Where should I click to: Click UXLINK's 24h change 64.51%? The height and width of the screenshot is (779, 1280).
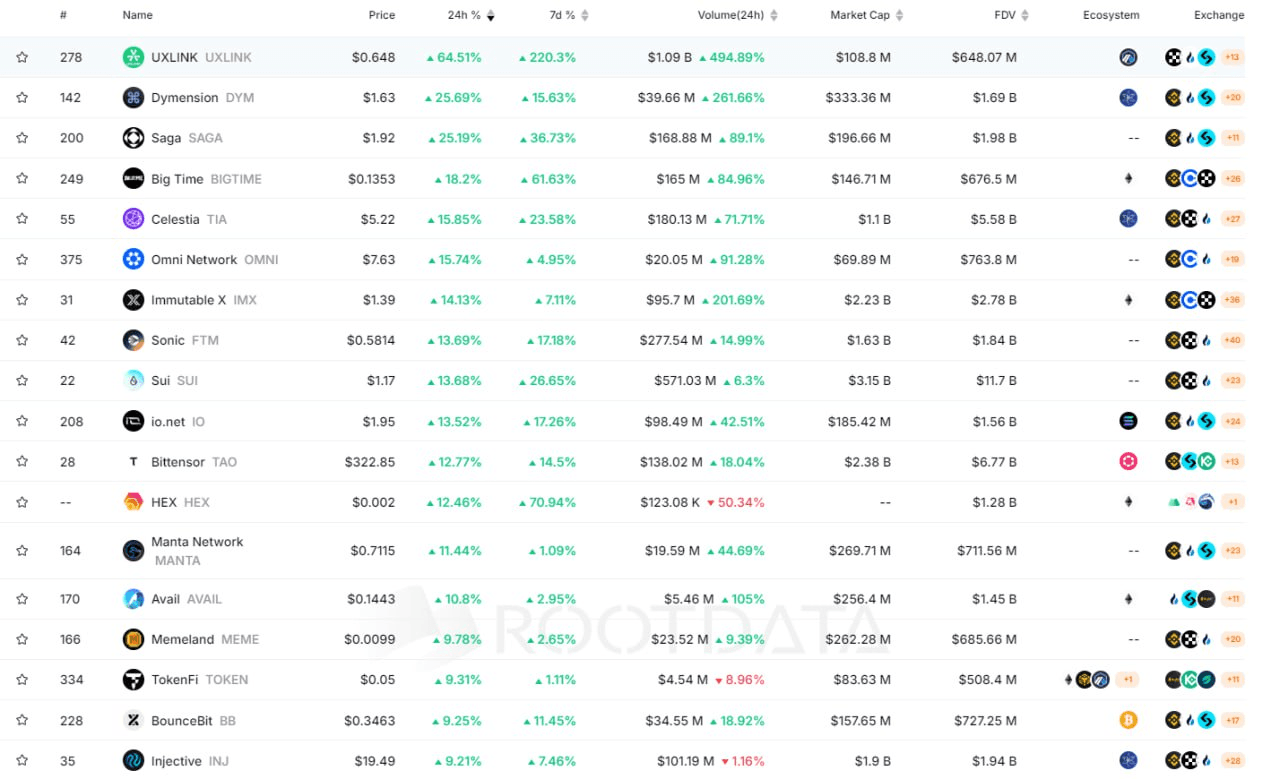[x=454, y=57]
